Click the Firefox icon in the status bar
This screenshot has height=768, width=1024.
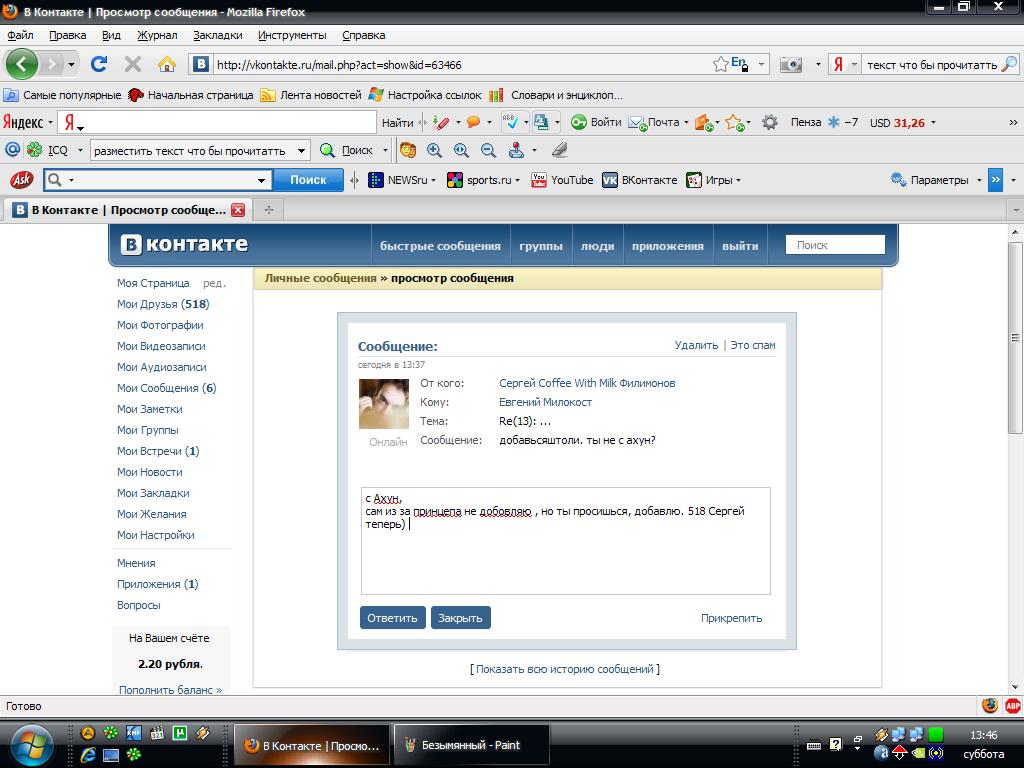pos(989,706)
